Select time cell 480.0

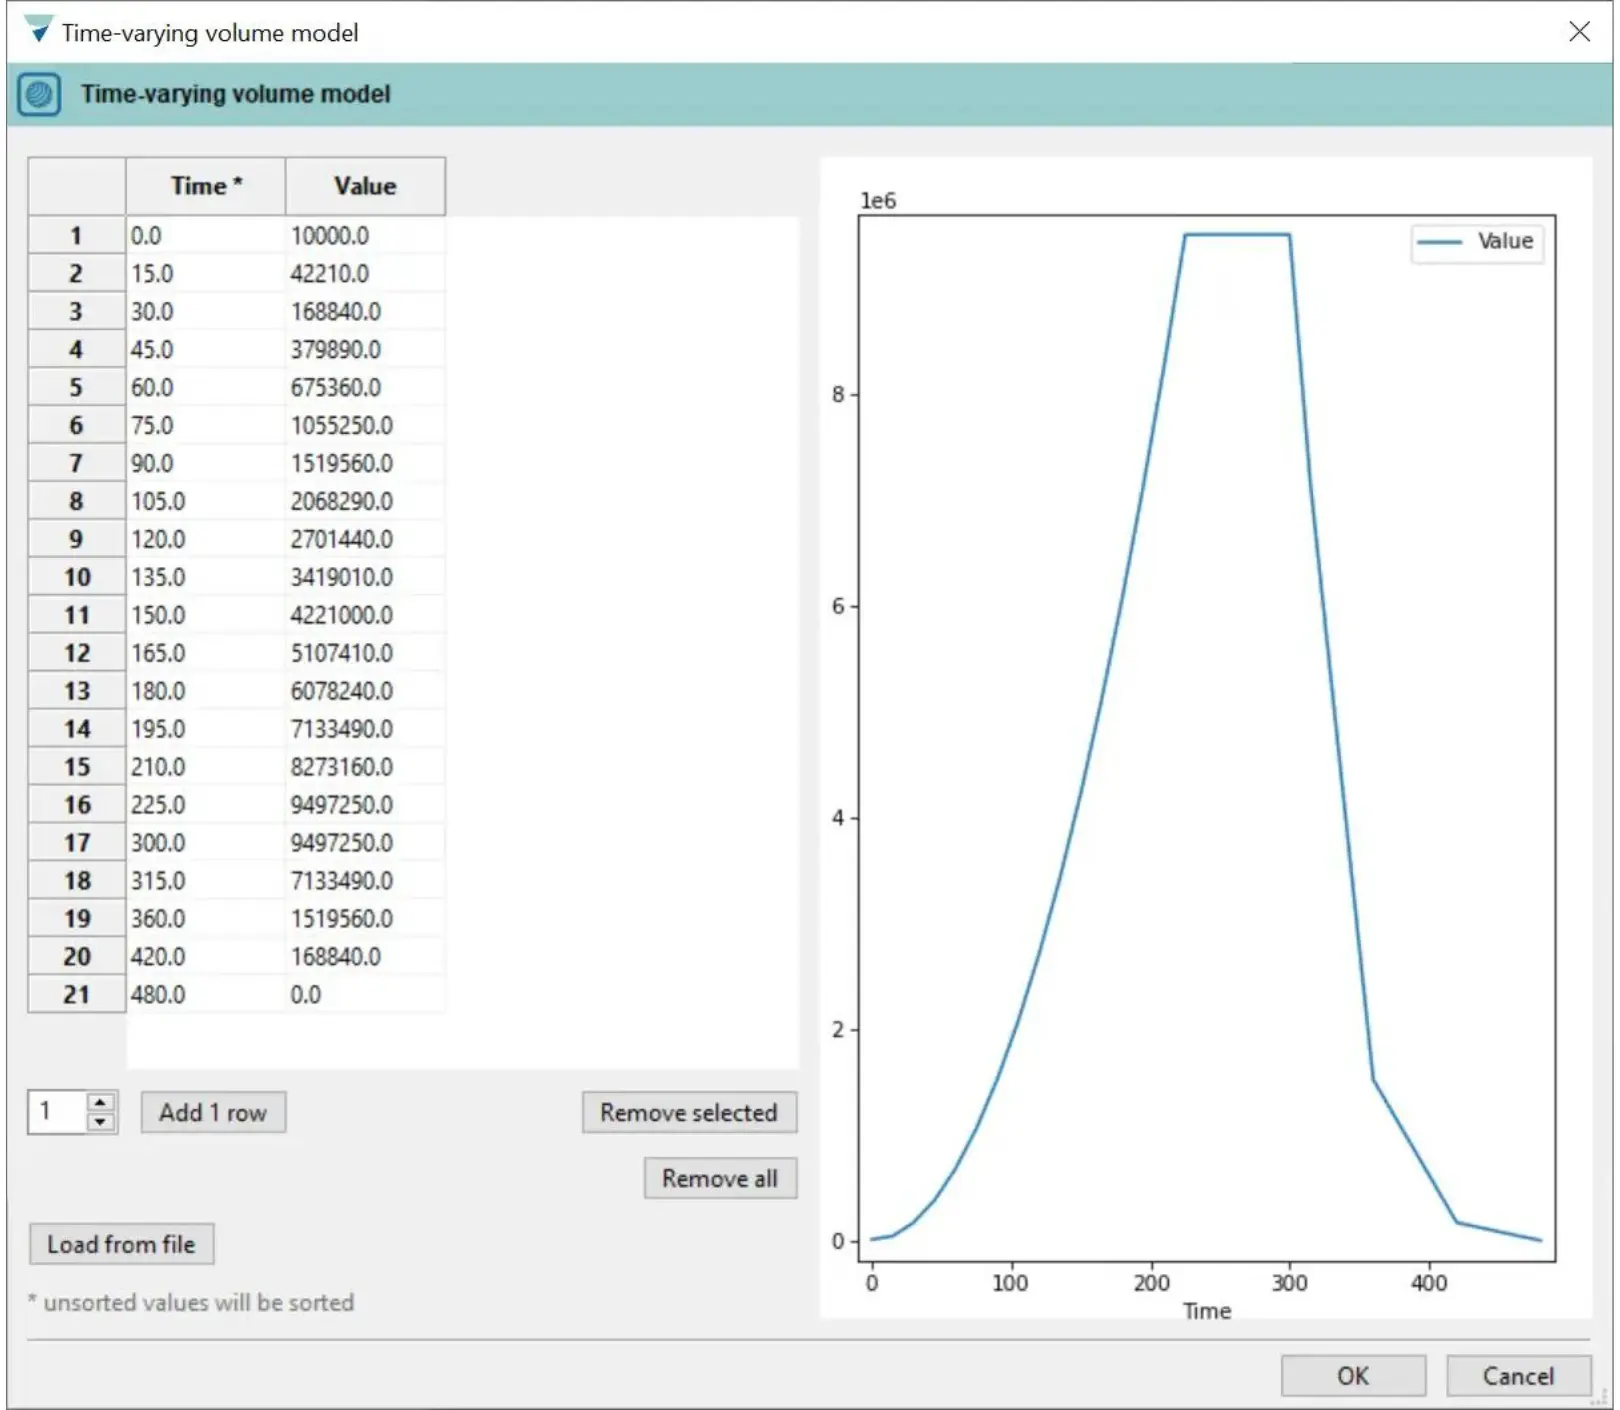click(206, 995)
